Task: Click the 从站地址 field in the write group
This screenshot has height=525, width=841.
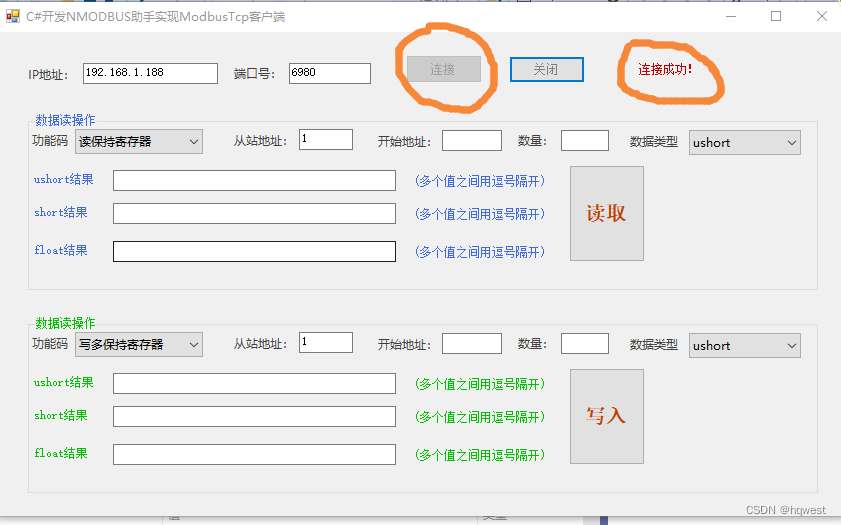Action: (x=326, y=343)
